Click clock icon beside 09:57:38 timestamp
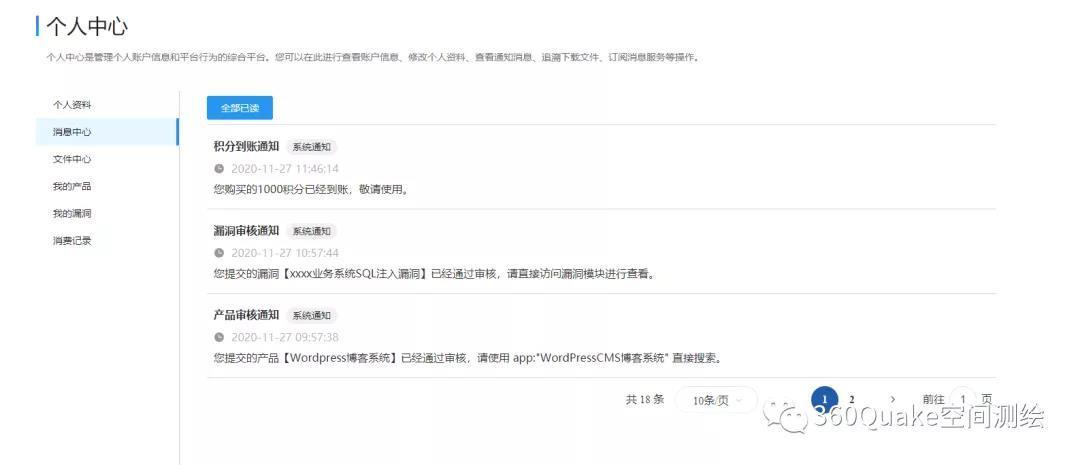The image size is (1080, 465). (219, 337)
